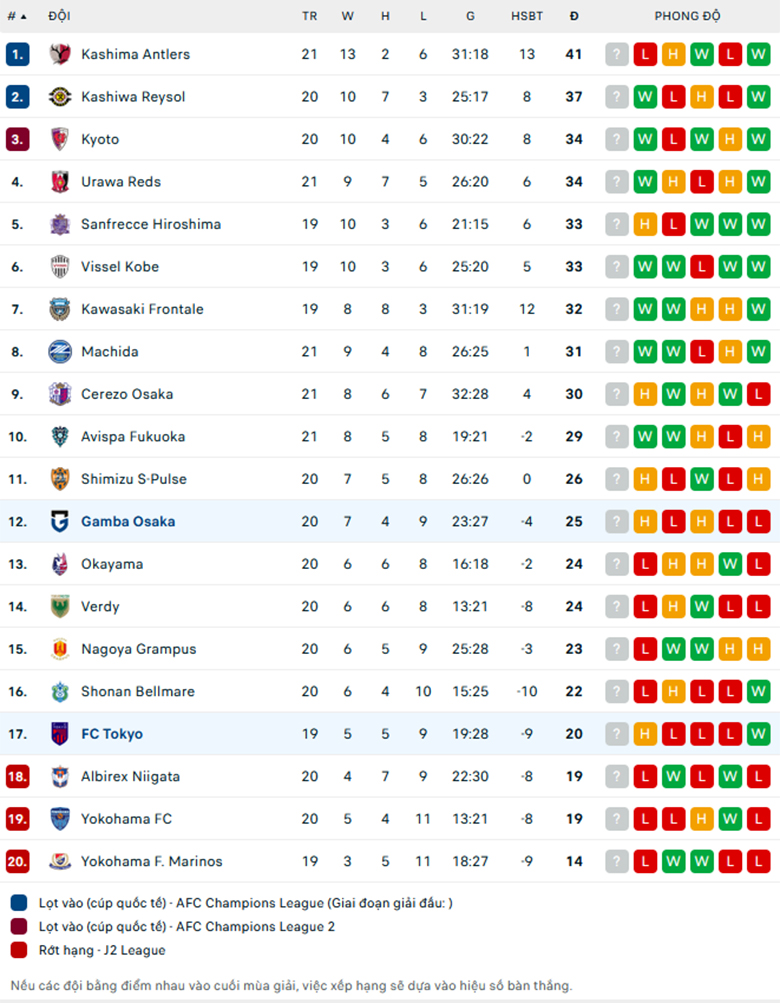This screenshot has width=780, height=1003.
Task: Open the Urawa Reds crest icon
Action: click(60, 182)
